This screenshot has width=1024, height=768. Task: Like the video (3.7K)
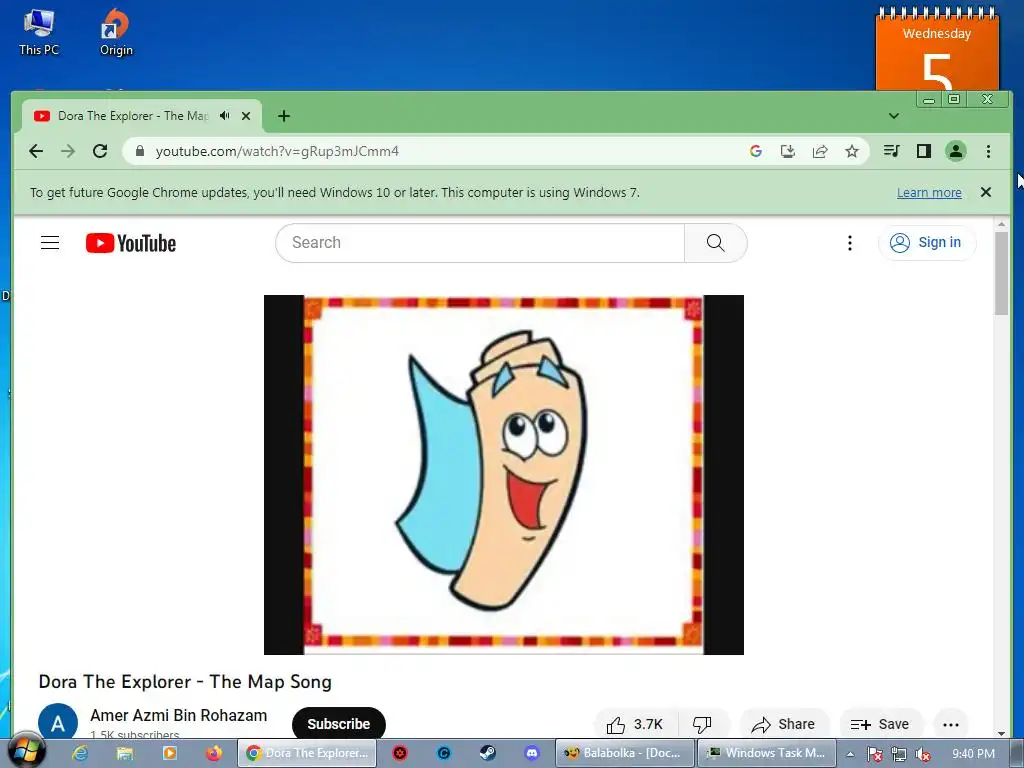(635, 724)
